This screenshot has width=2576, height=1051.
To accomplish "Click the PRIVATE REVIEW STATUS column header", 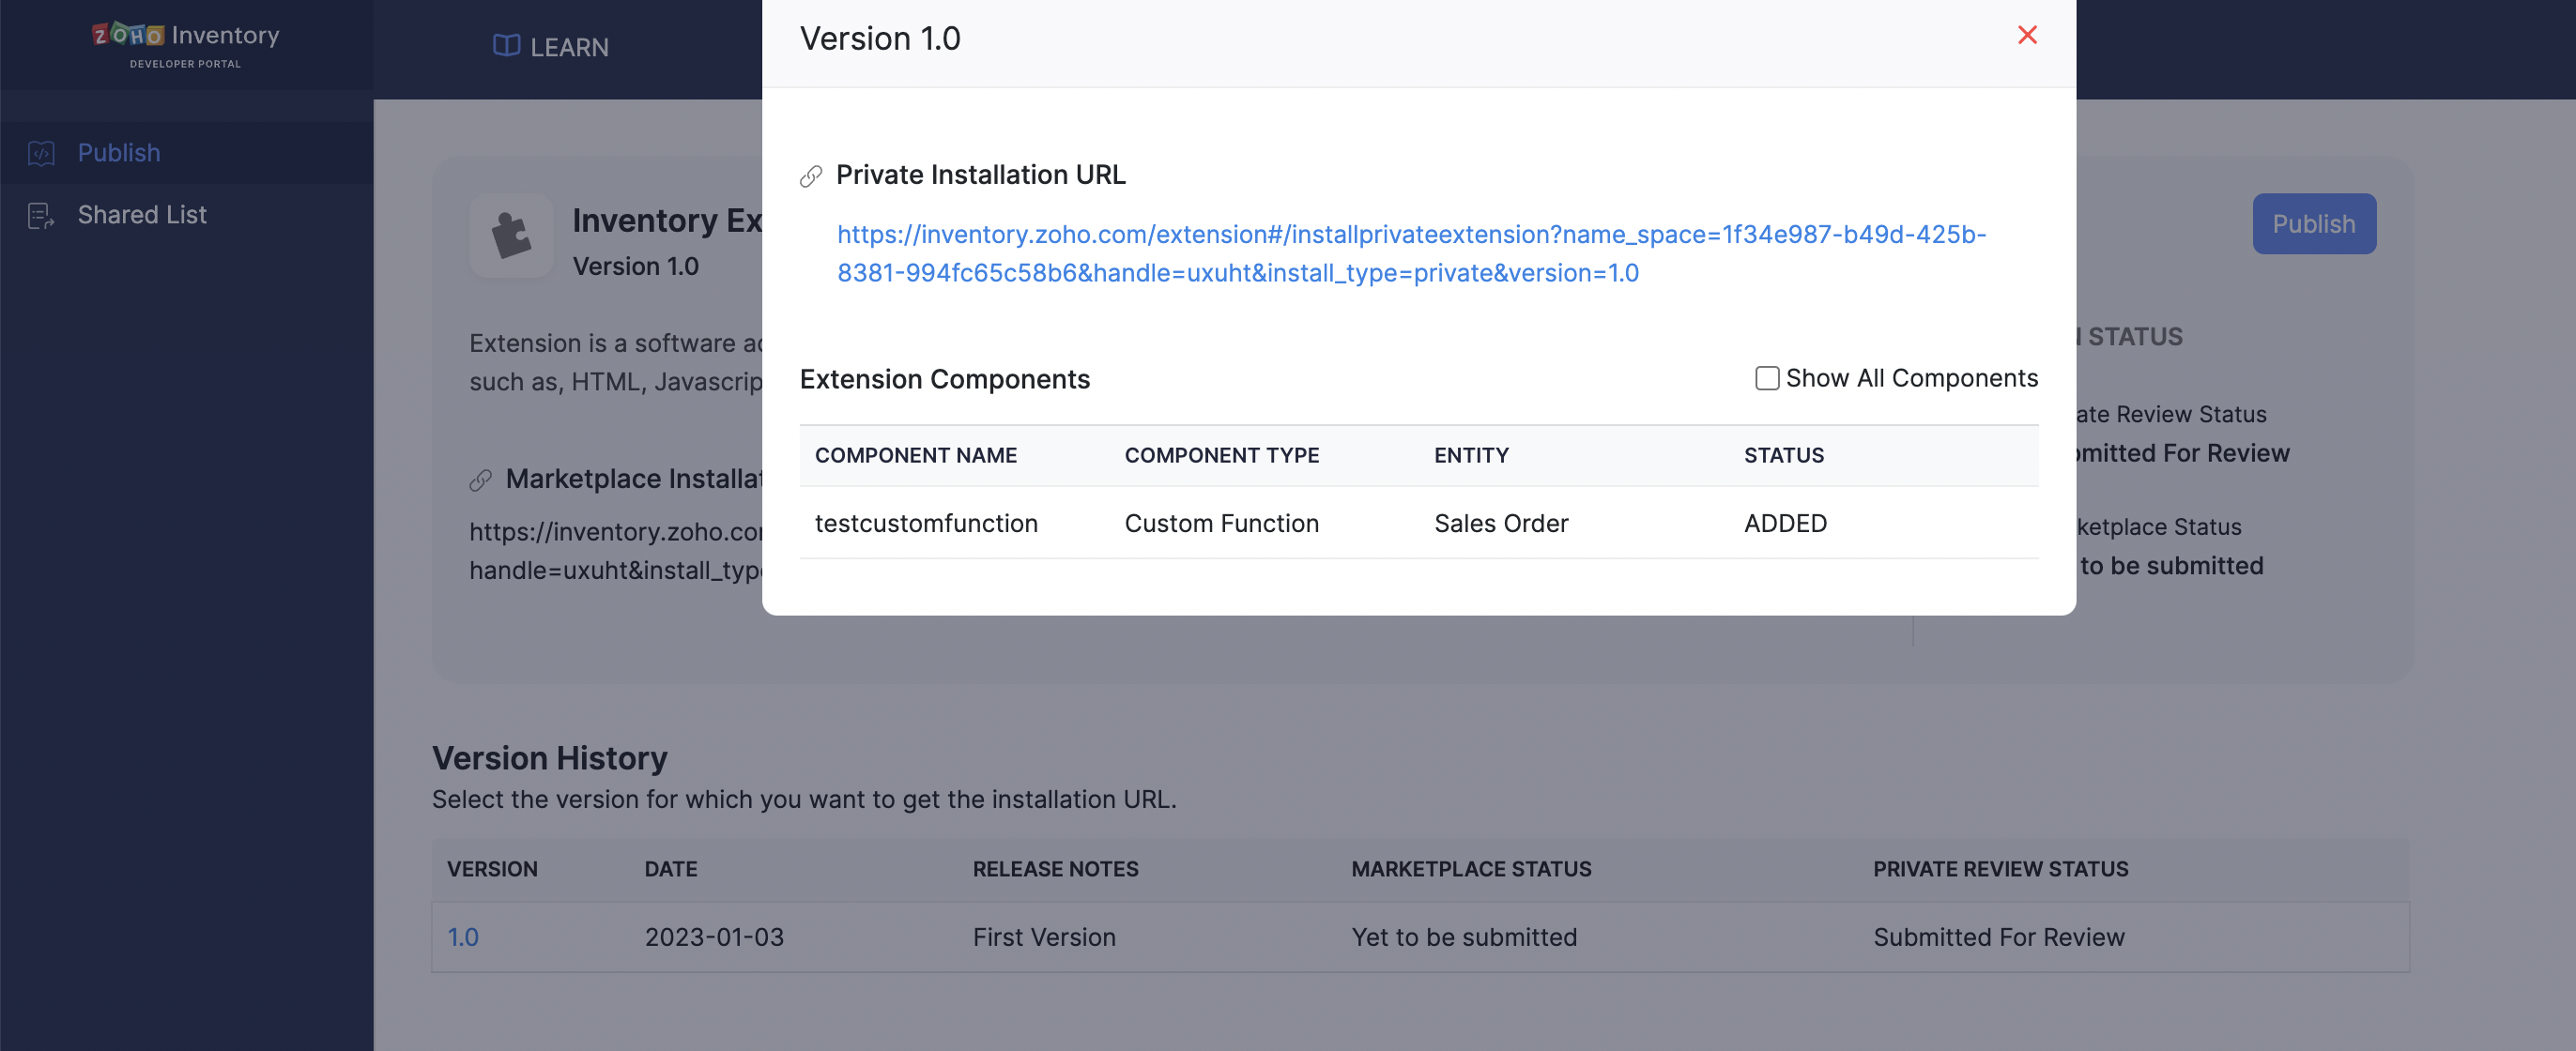I will tap(2000, 869).
